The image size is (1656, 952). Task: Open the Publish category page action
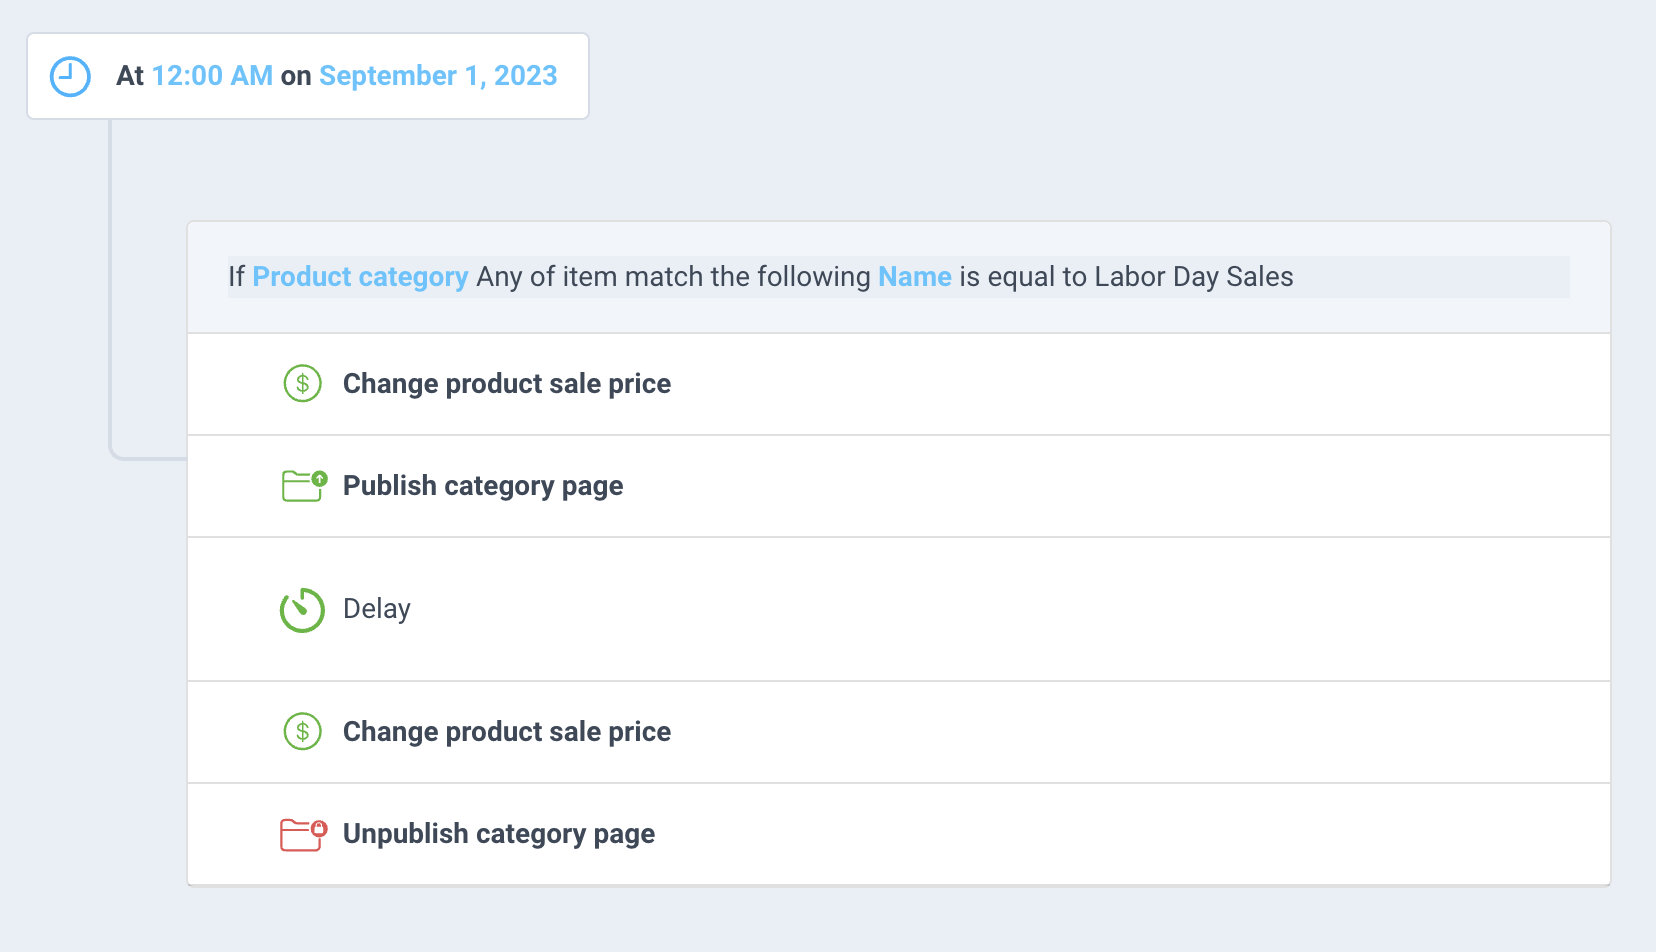(x=483, y=486)
